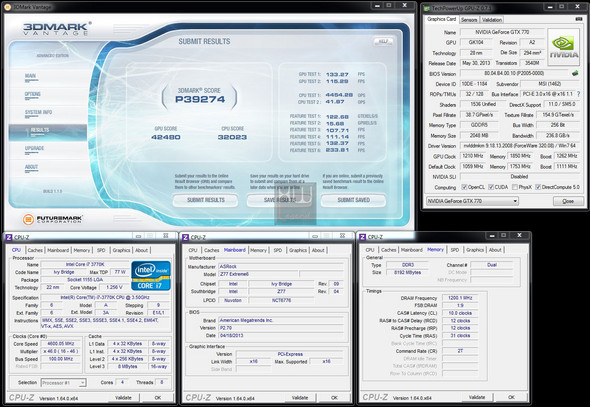590x407 pixels.
Task: Click the middle CPU-Z window's title icon
Action: [x=186, y=237]
